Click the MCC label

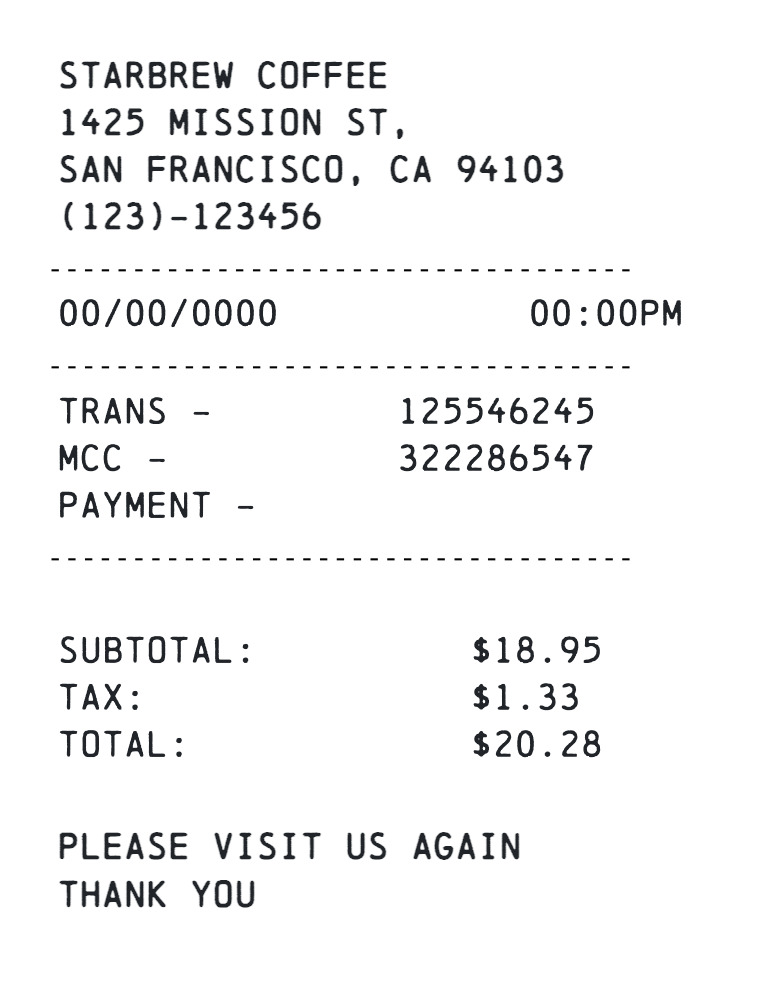(90, 459)
